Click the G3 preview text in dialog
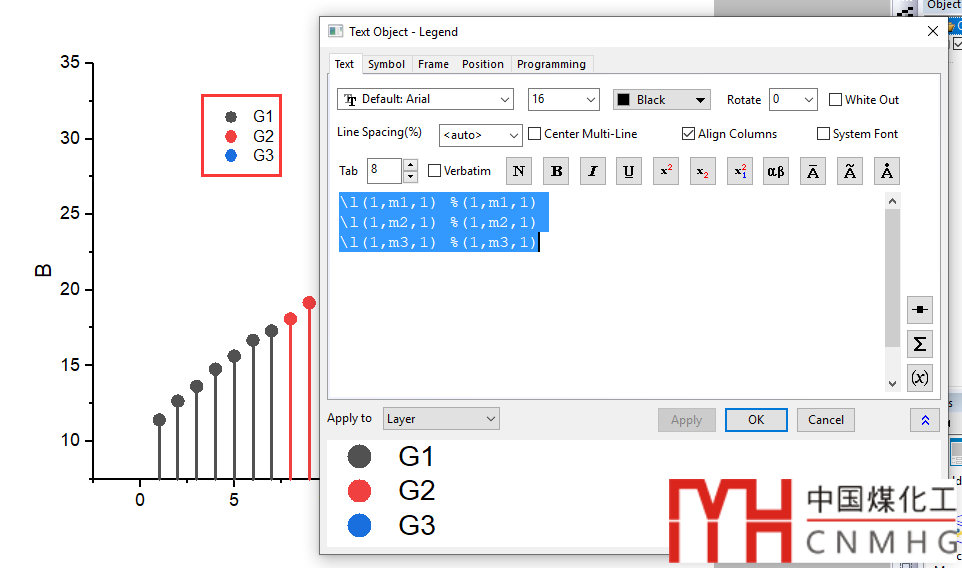Image resolution: width=962 pixels, height=568 pixels. [417, 526]
